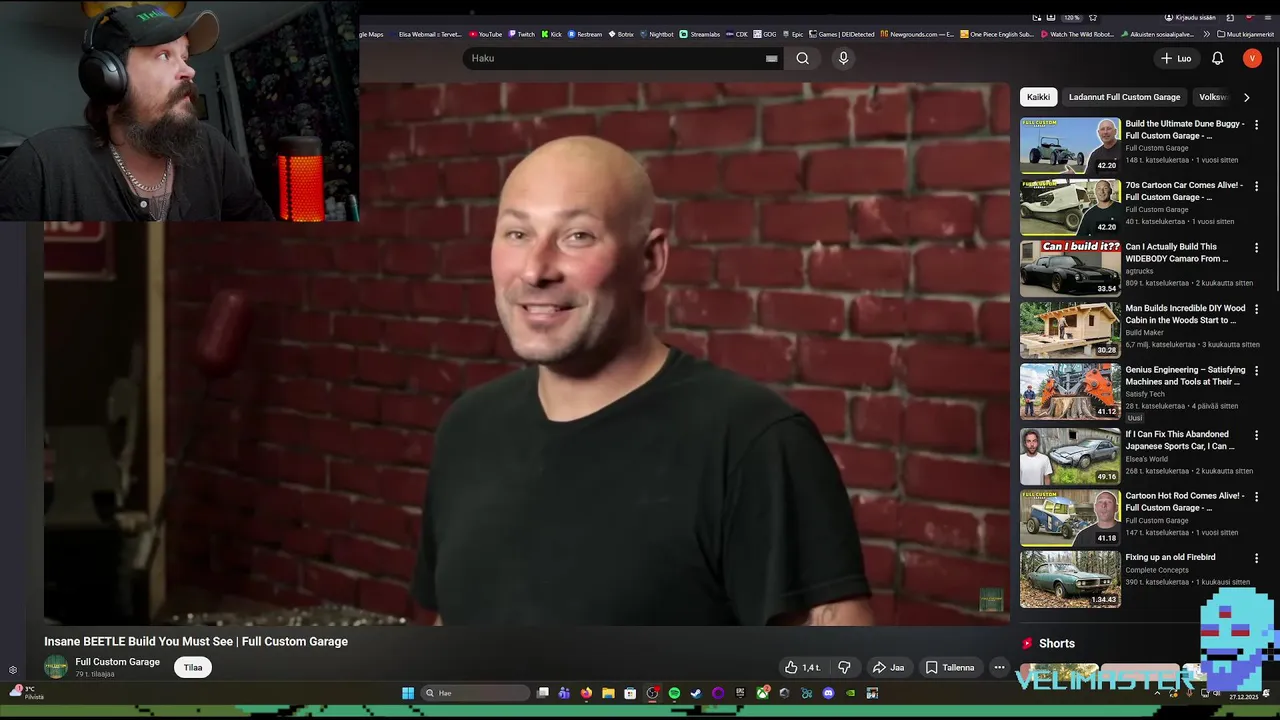Open Cartoon Hot Rod Comes Alive thumbnail

1070,517
